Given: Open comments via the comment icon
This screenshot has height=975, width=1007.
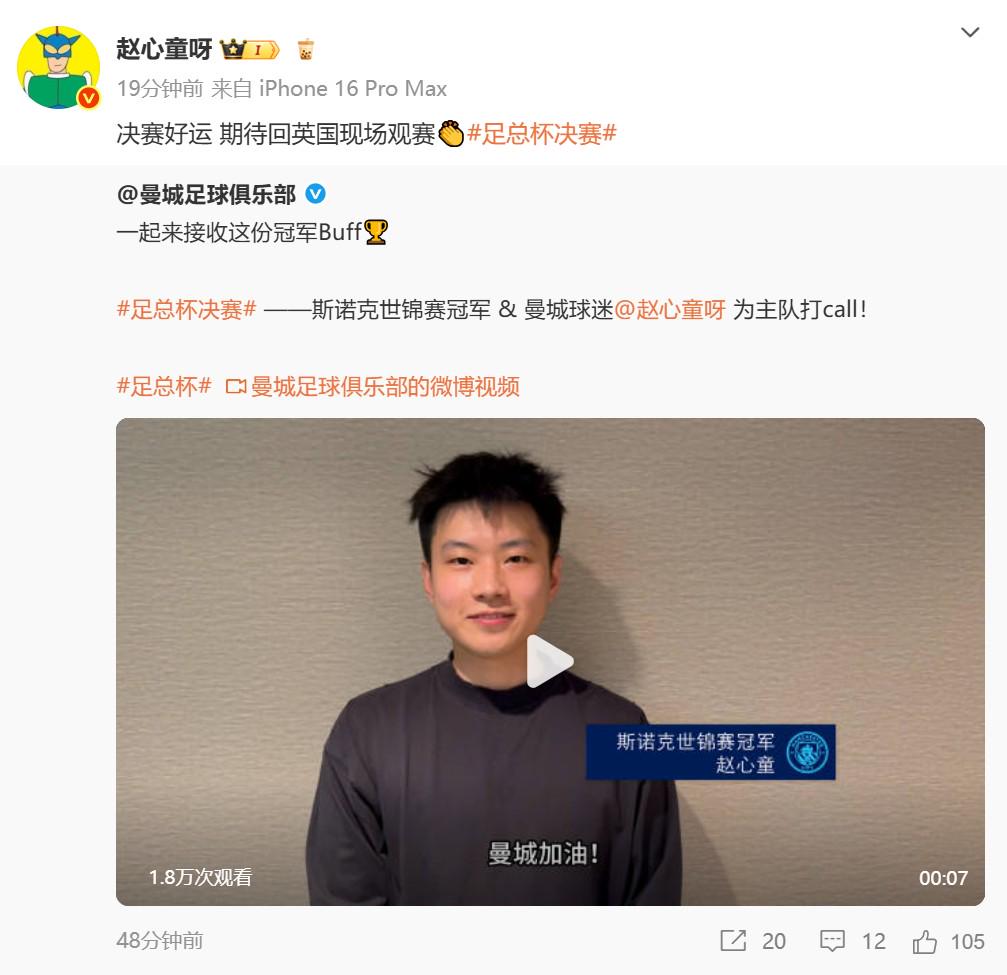Looking at the screenshot, I should [x=832, y=941].
